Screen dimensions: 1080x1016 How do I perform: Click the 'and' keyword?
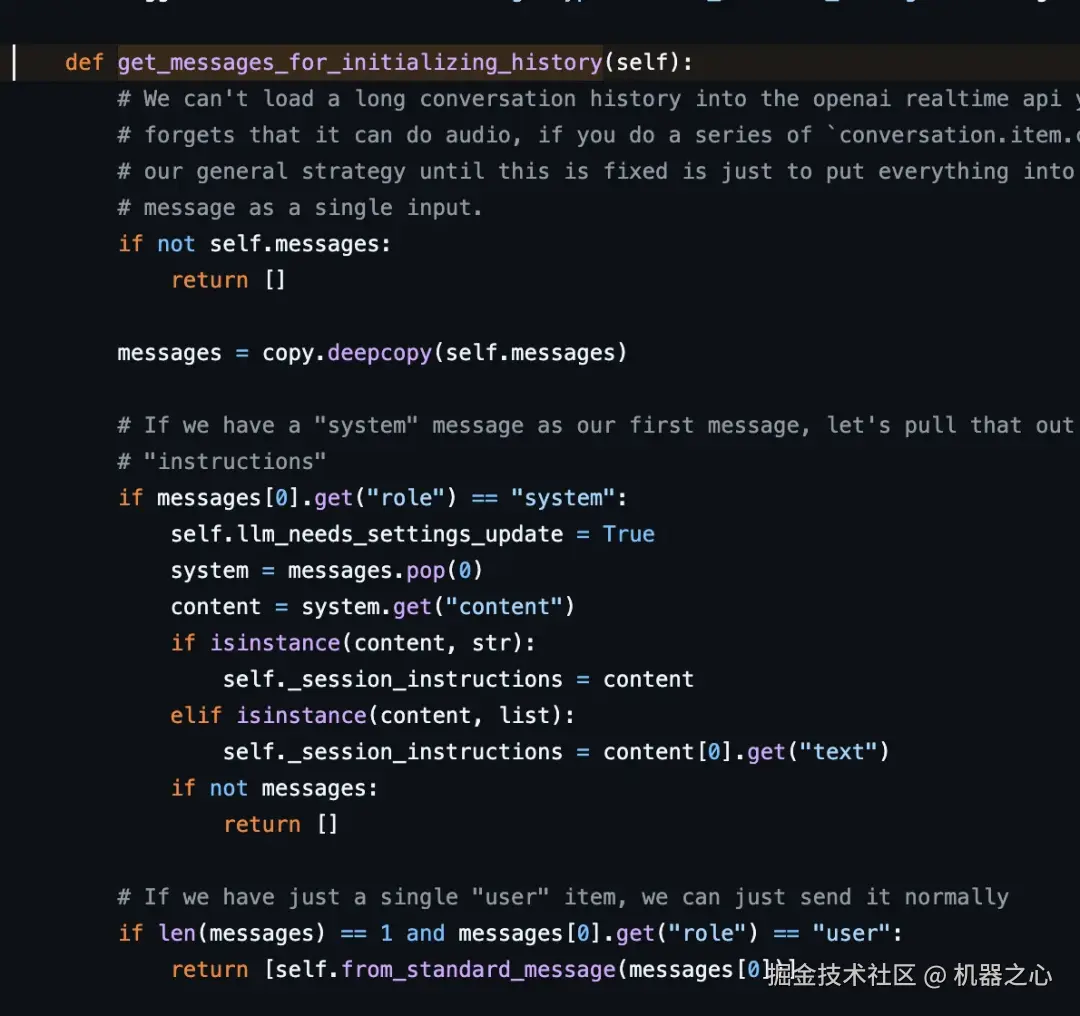click(425, 934)
